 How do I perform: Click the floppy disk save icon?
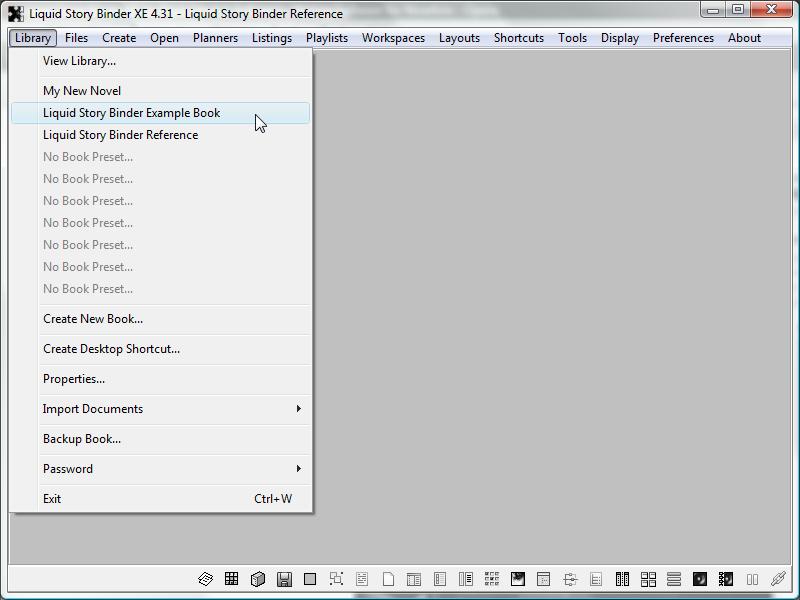(284, 579)
